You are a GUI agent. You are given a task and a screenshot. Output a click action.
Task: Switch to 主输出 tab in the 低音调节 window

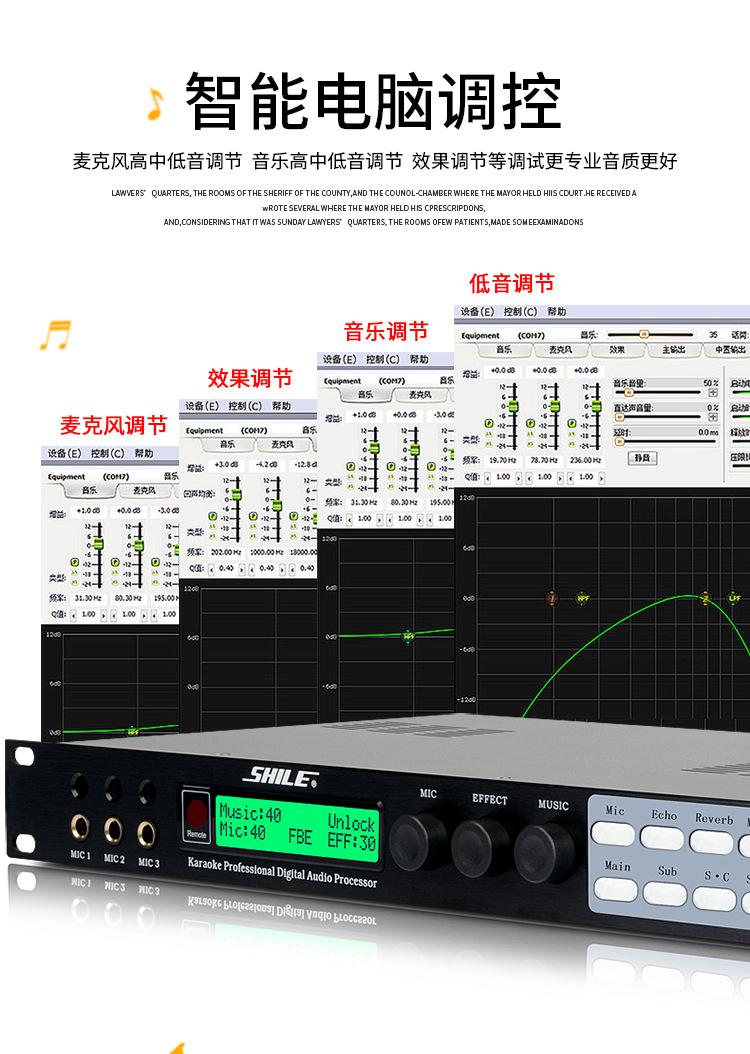(673, 350)
